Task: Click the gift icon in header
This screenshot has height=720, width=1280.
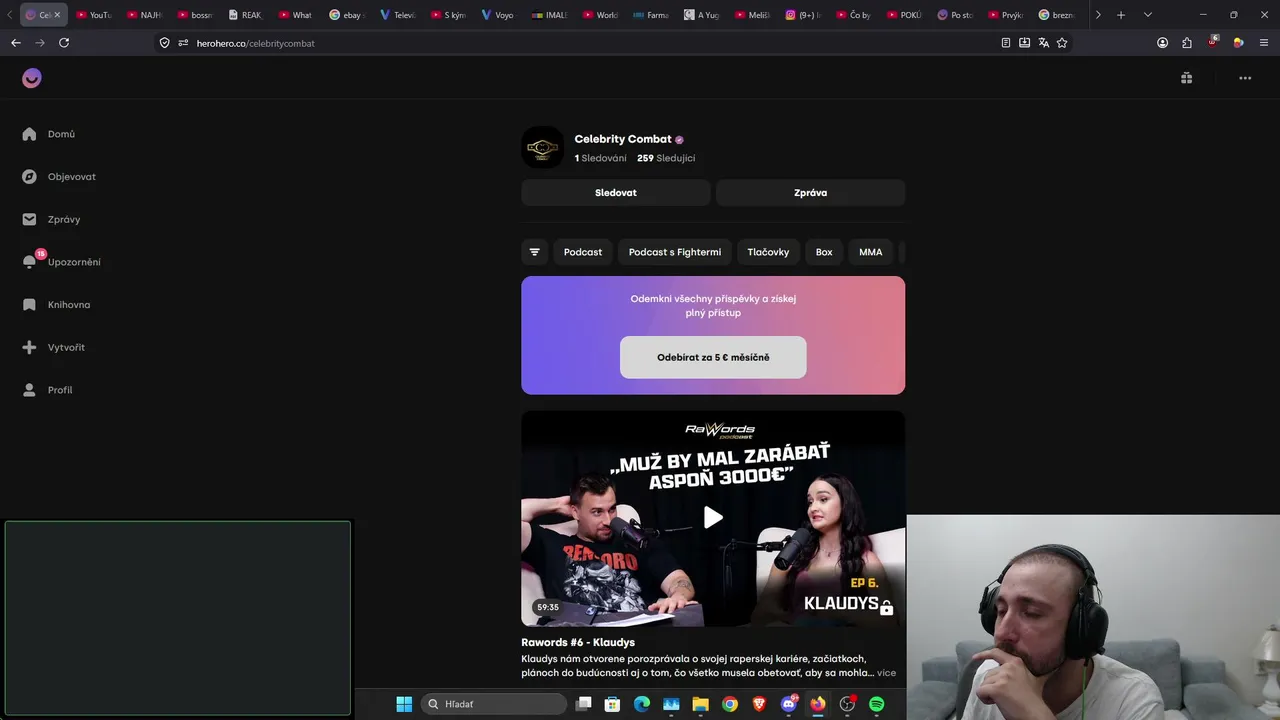Action: (1186, 78)
